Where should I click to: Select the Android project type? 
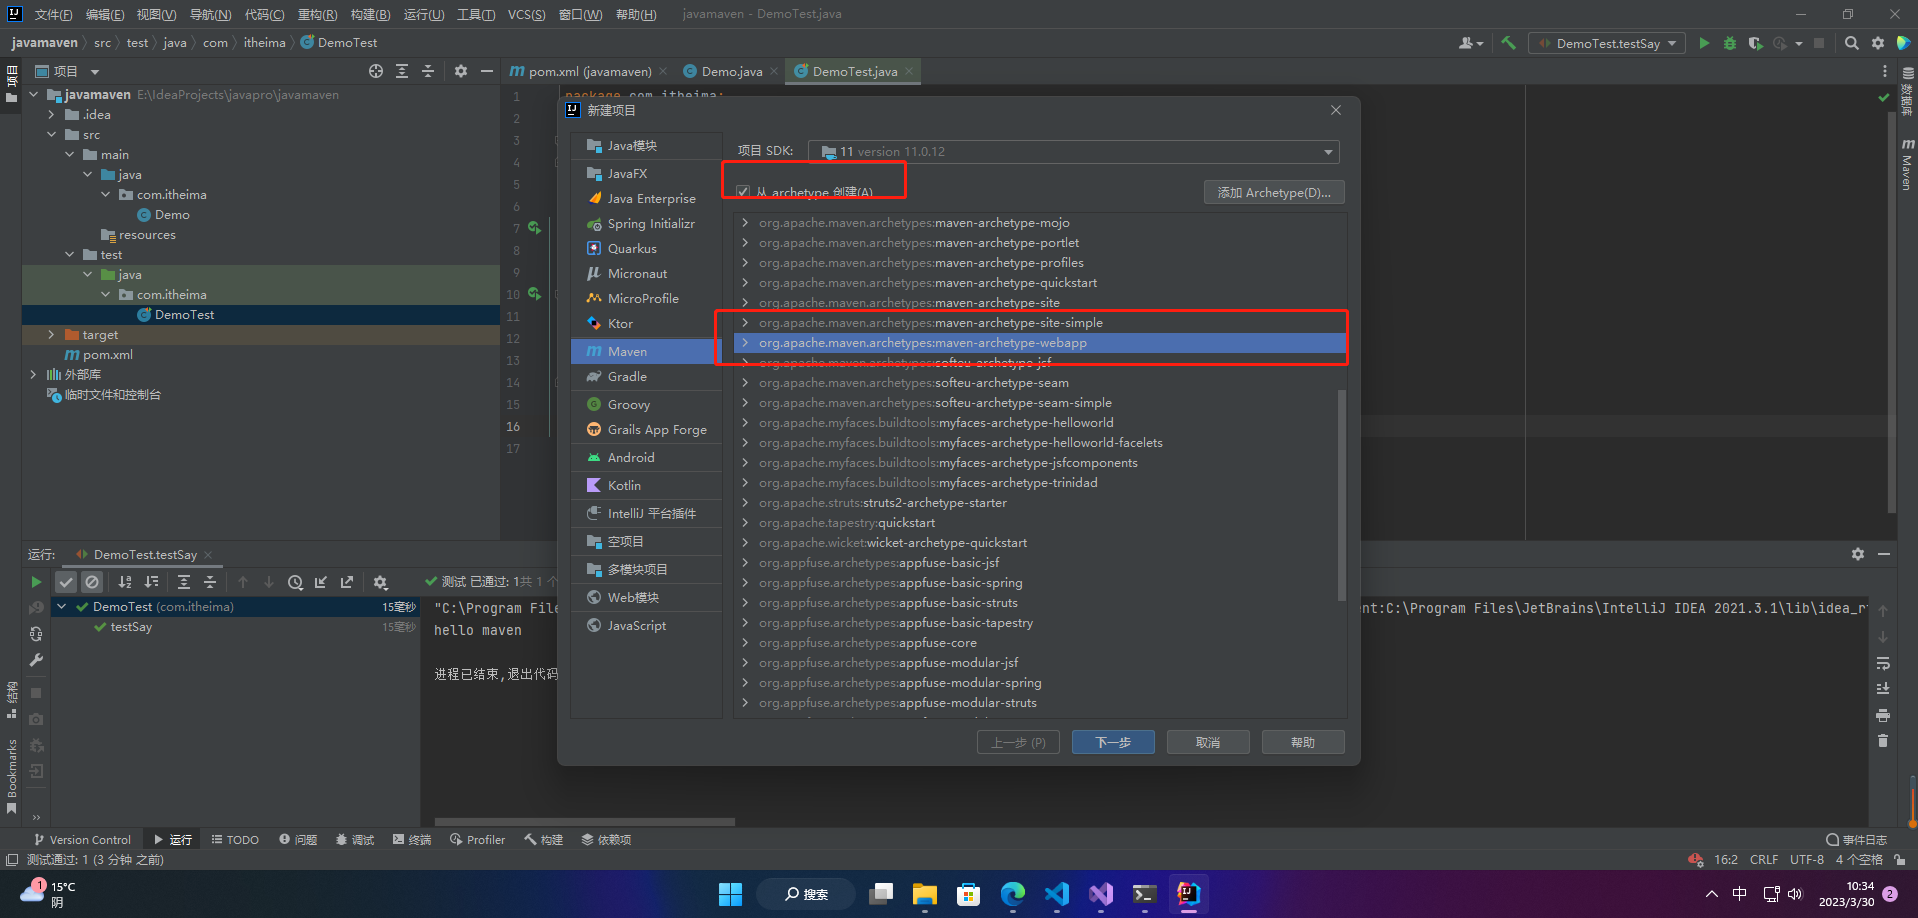[647, 458]
